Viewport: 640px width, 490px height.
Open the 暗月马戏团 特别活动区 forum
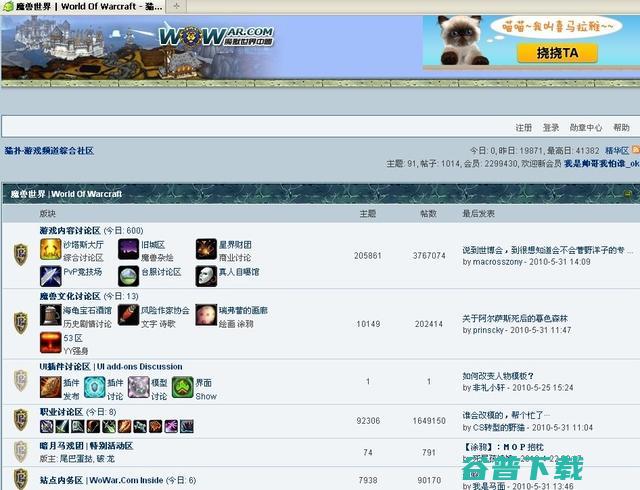pyautogui.click(x=87, y=445)
